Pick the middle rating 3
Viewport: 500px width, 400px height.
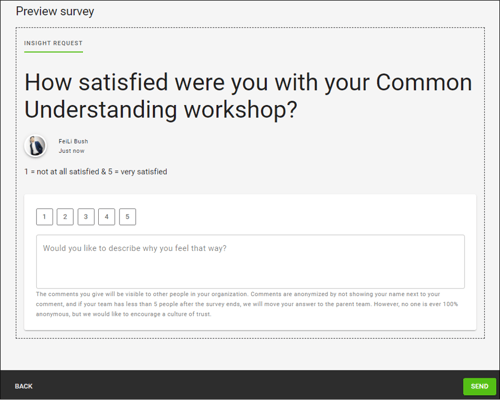[86, 217]
